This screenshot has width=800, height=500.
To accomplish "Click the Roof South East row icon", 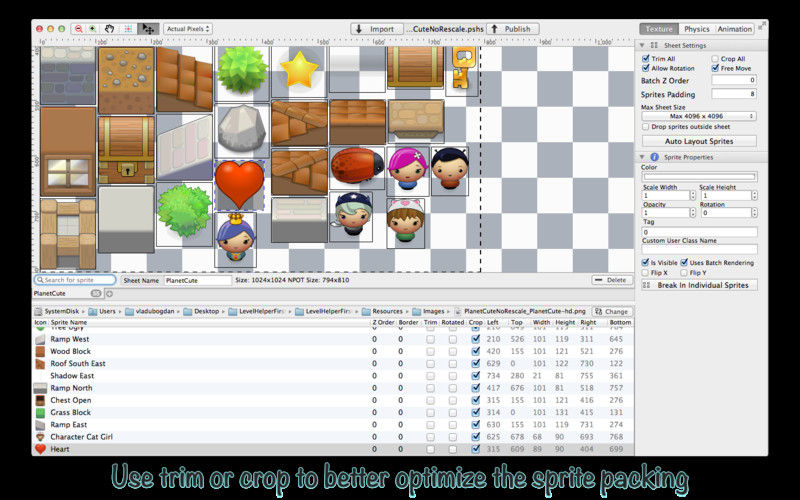I will pyautogui.click(x=40, y=363).
